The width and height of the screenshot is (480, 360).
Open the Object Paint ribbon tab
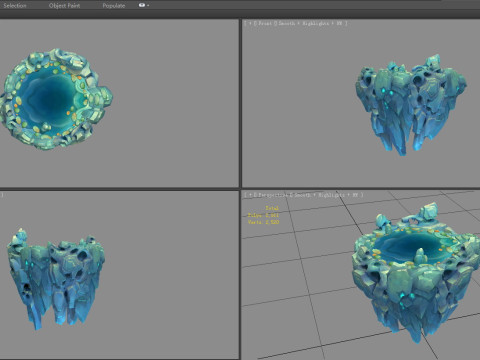point(64,6)
